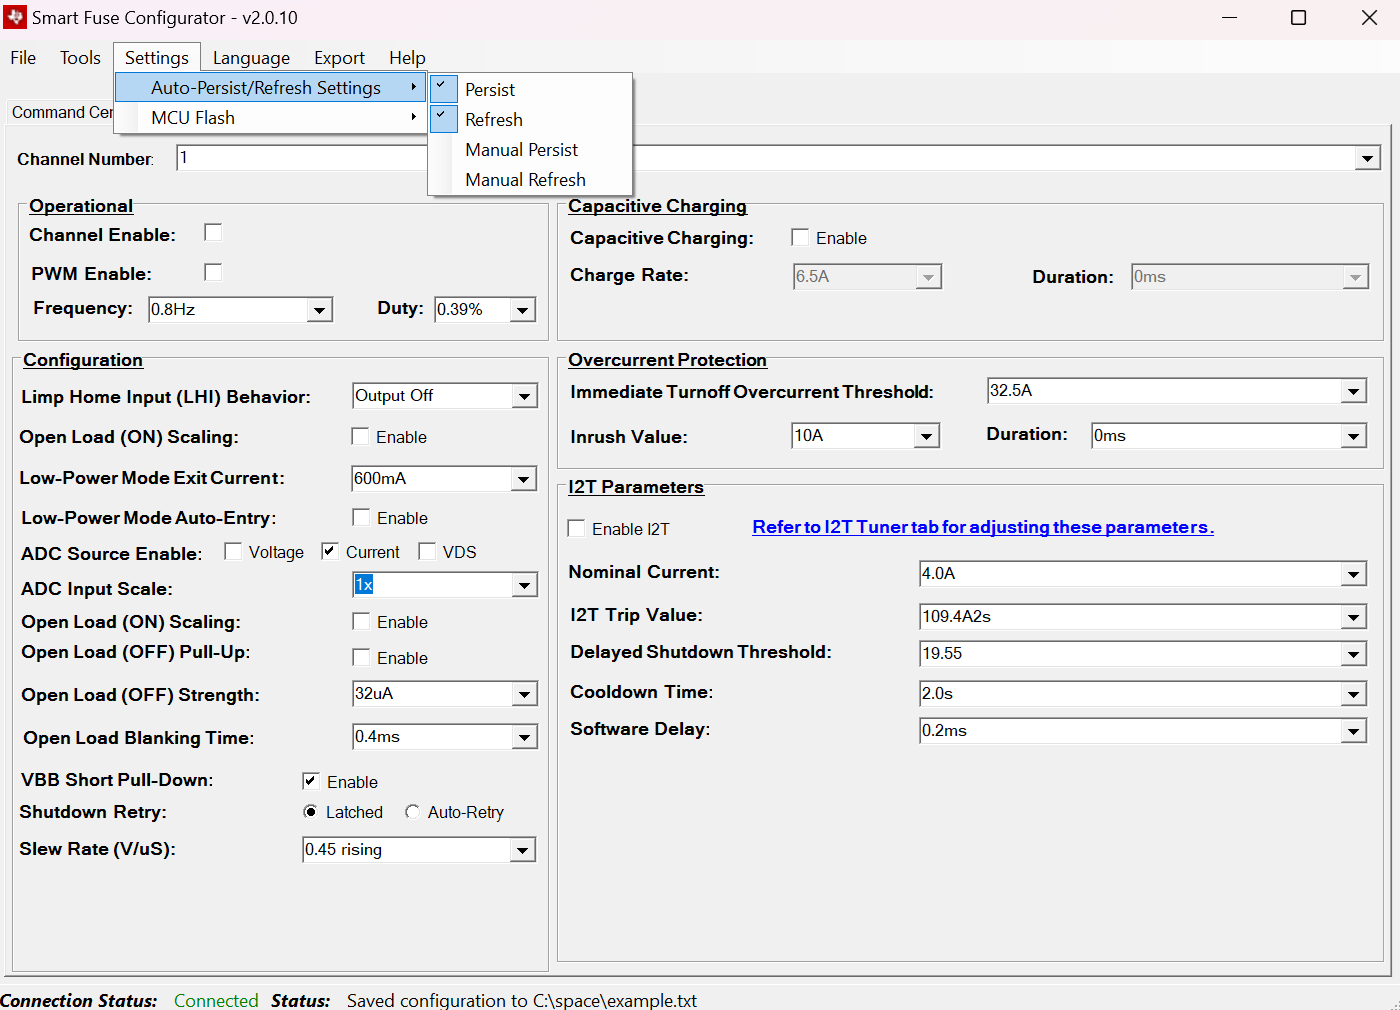
Task: Expand the Limp Home Input Behavior dropdown
Action: pyautogui.click(x=524, y=397)
